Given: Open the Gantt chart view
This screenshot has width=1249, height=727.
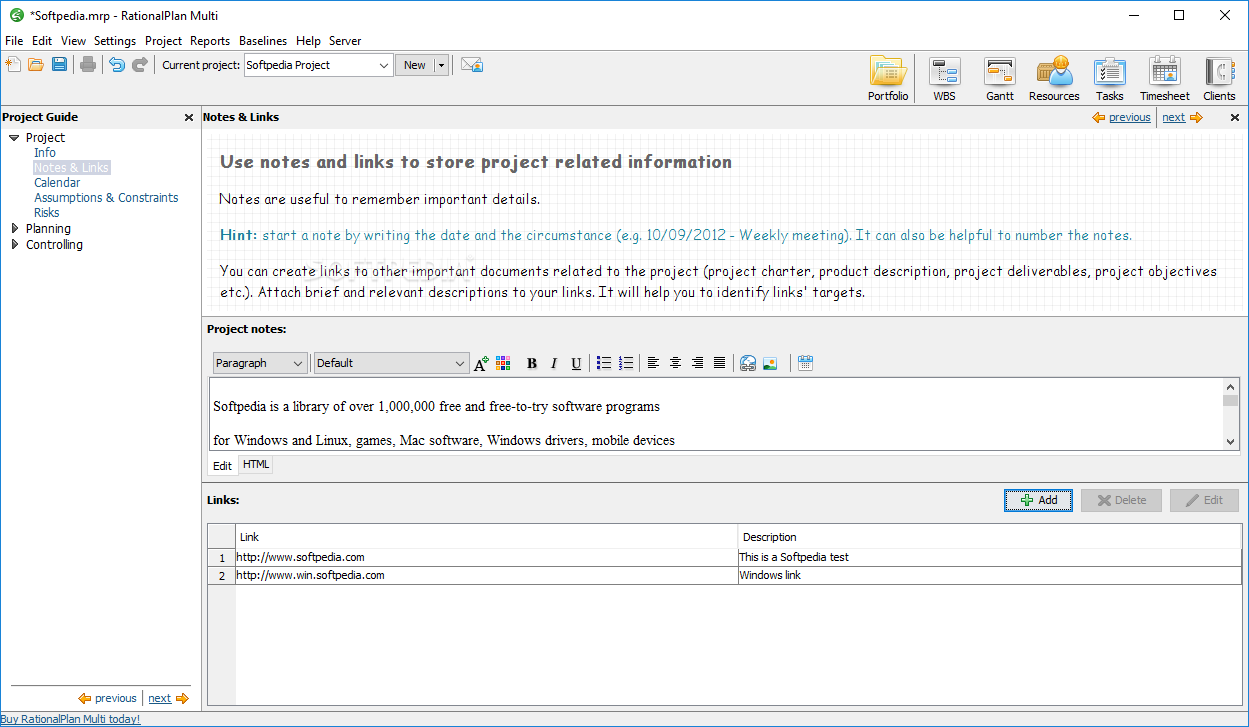Looking at the screenshot, I should point(1000,79).
